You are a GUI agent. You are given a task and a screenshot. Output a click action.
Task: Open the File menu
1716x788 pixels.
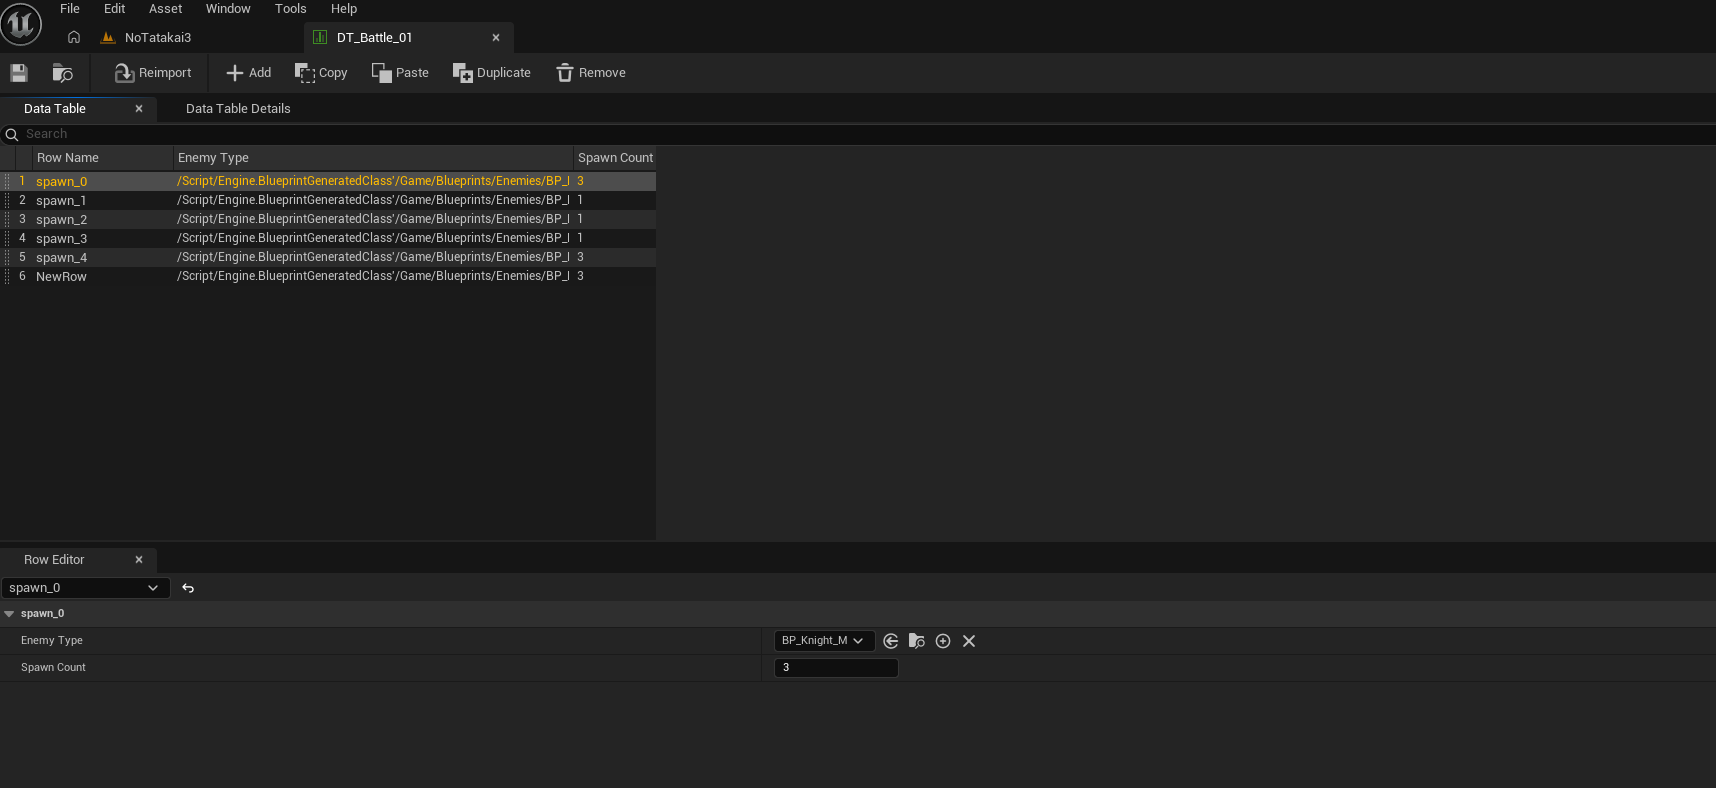pyautogui.click(x=70, y=9)
